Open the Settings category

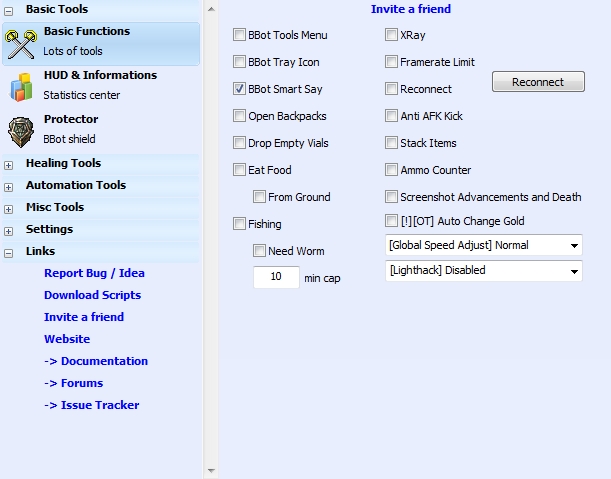pos(49,229)
